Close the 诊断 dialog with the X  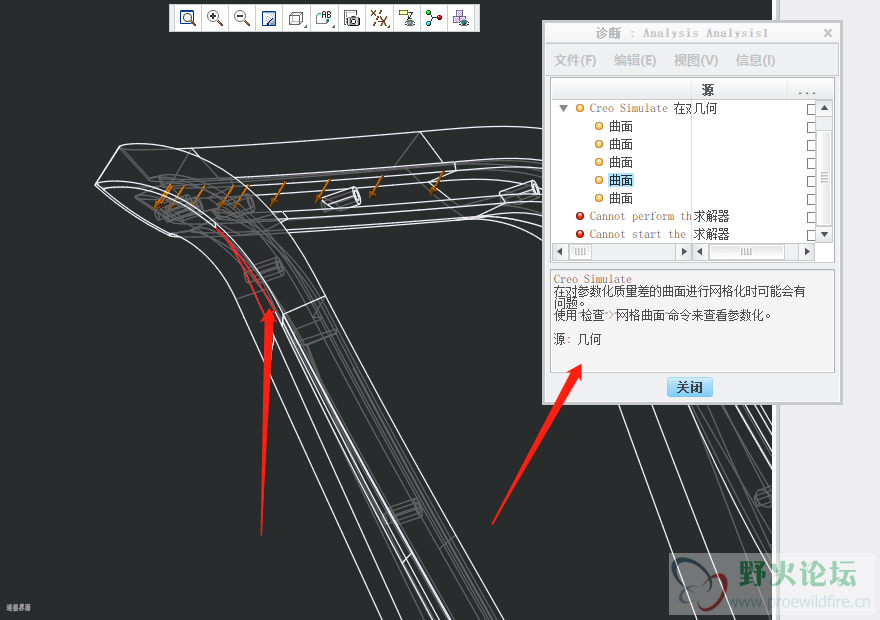828,33
